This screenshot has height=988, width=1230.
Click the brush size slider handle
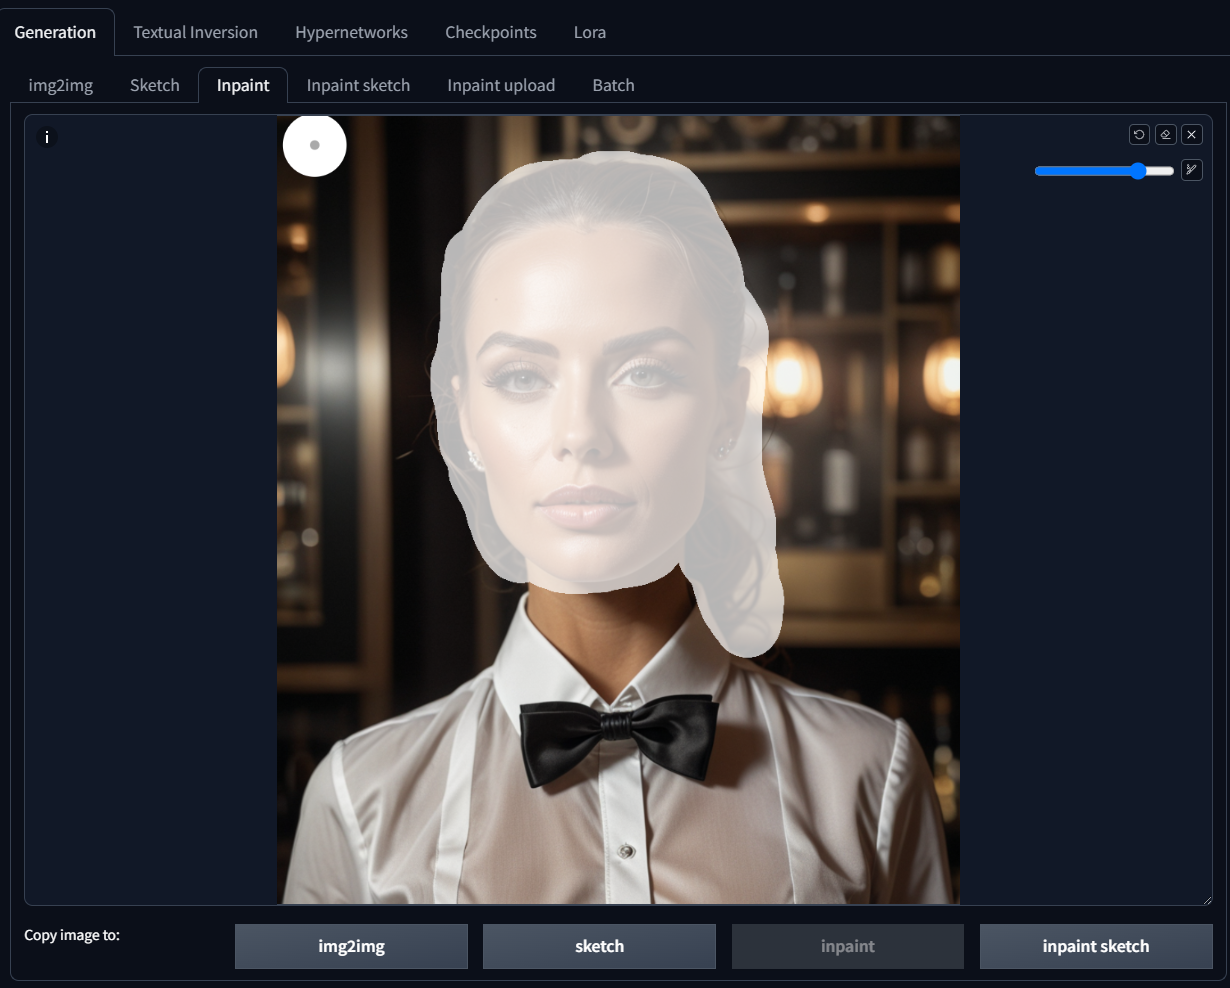coord(1138,171)
